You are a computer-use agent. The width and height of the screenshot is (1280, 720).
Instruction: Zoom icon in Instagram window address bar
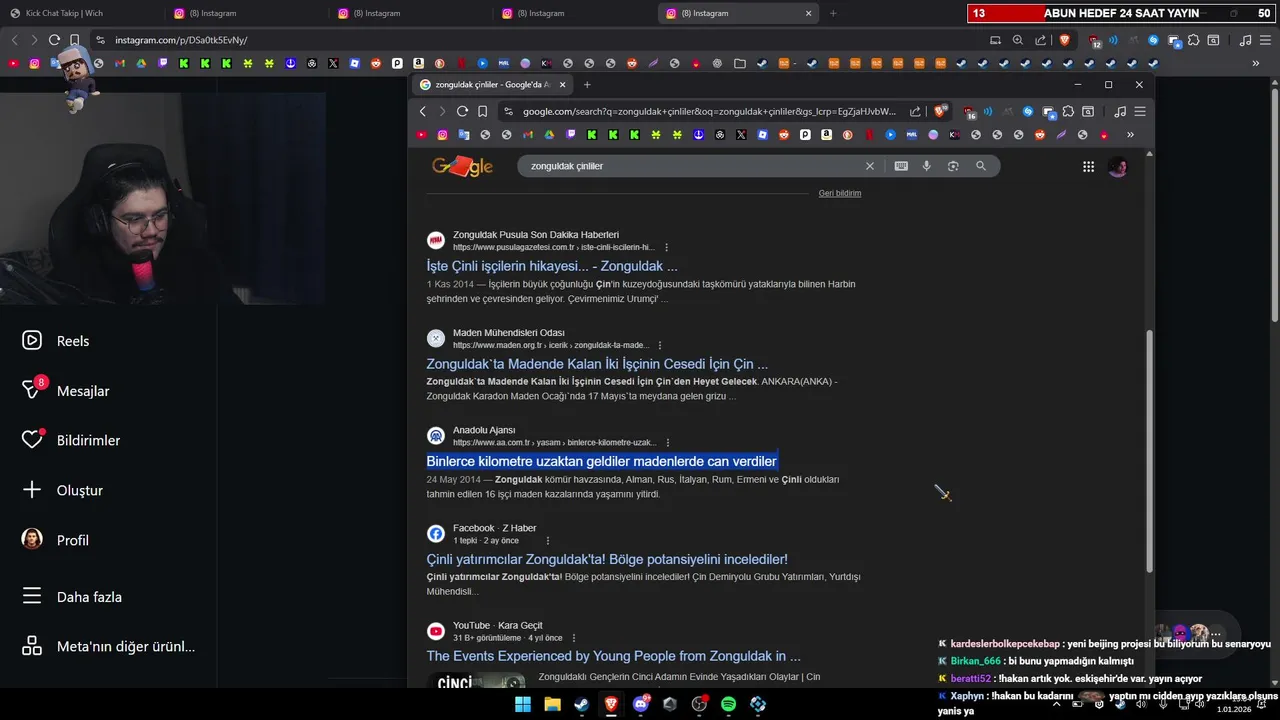(x=1018, y=40)
